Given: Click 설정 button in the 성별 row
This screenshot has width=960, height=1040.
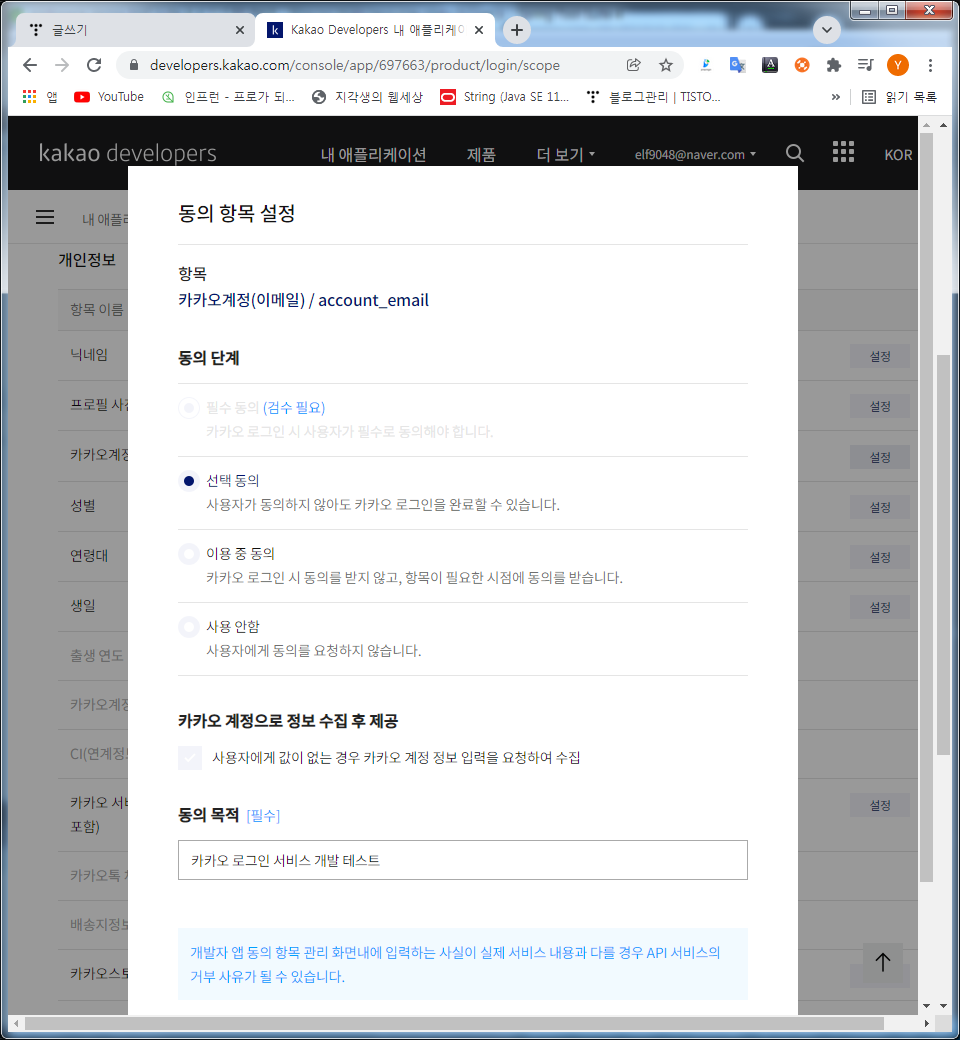Looking at the screenshot, I should (x=880, y=507).
